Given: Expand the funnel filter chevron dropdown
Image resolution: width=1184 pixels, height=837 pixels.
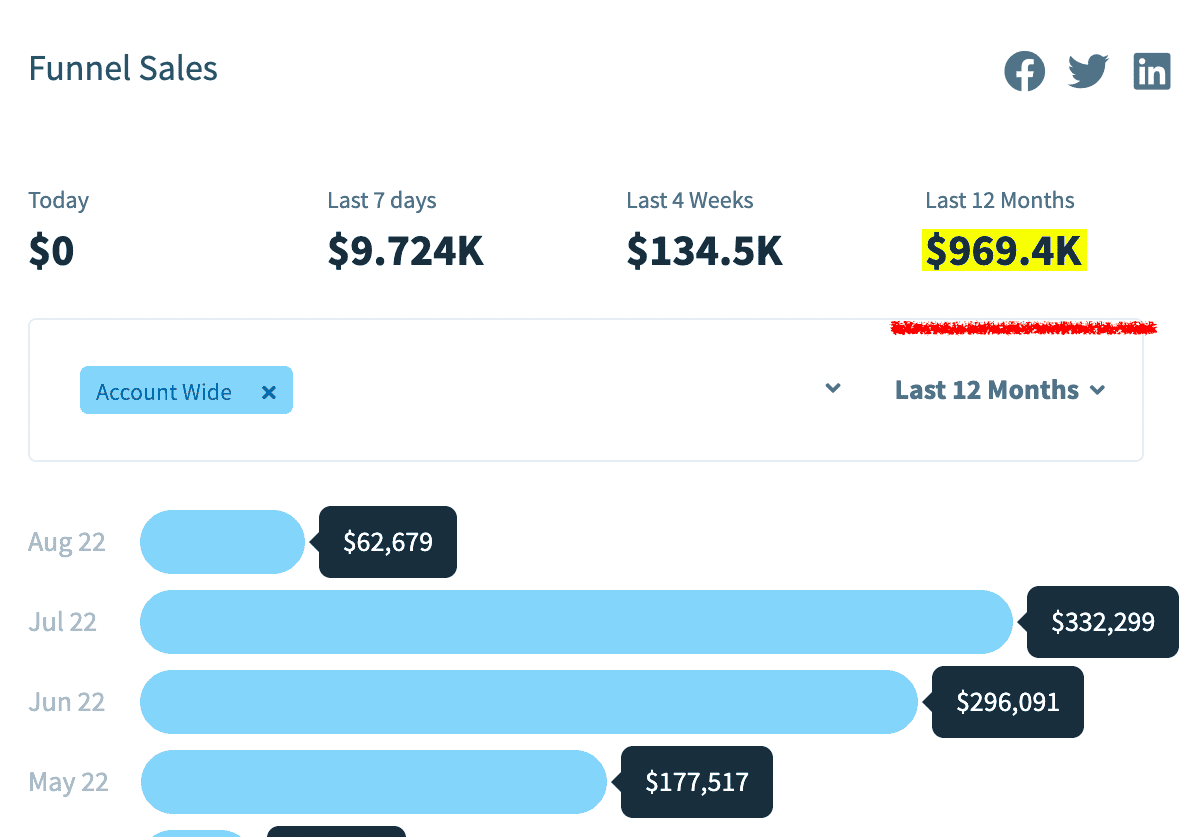Looking at the screenshot, I should pos(833,389).
